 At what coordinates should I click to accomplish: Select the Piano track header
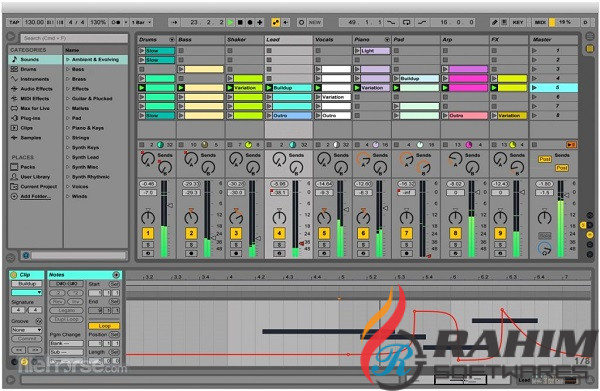(372, 40)
